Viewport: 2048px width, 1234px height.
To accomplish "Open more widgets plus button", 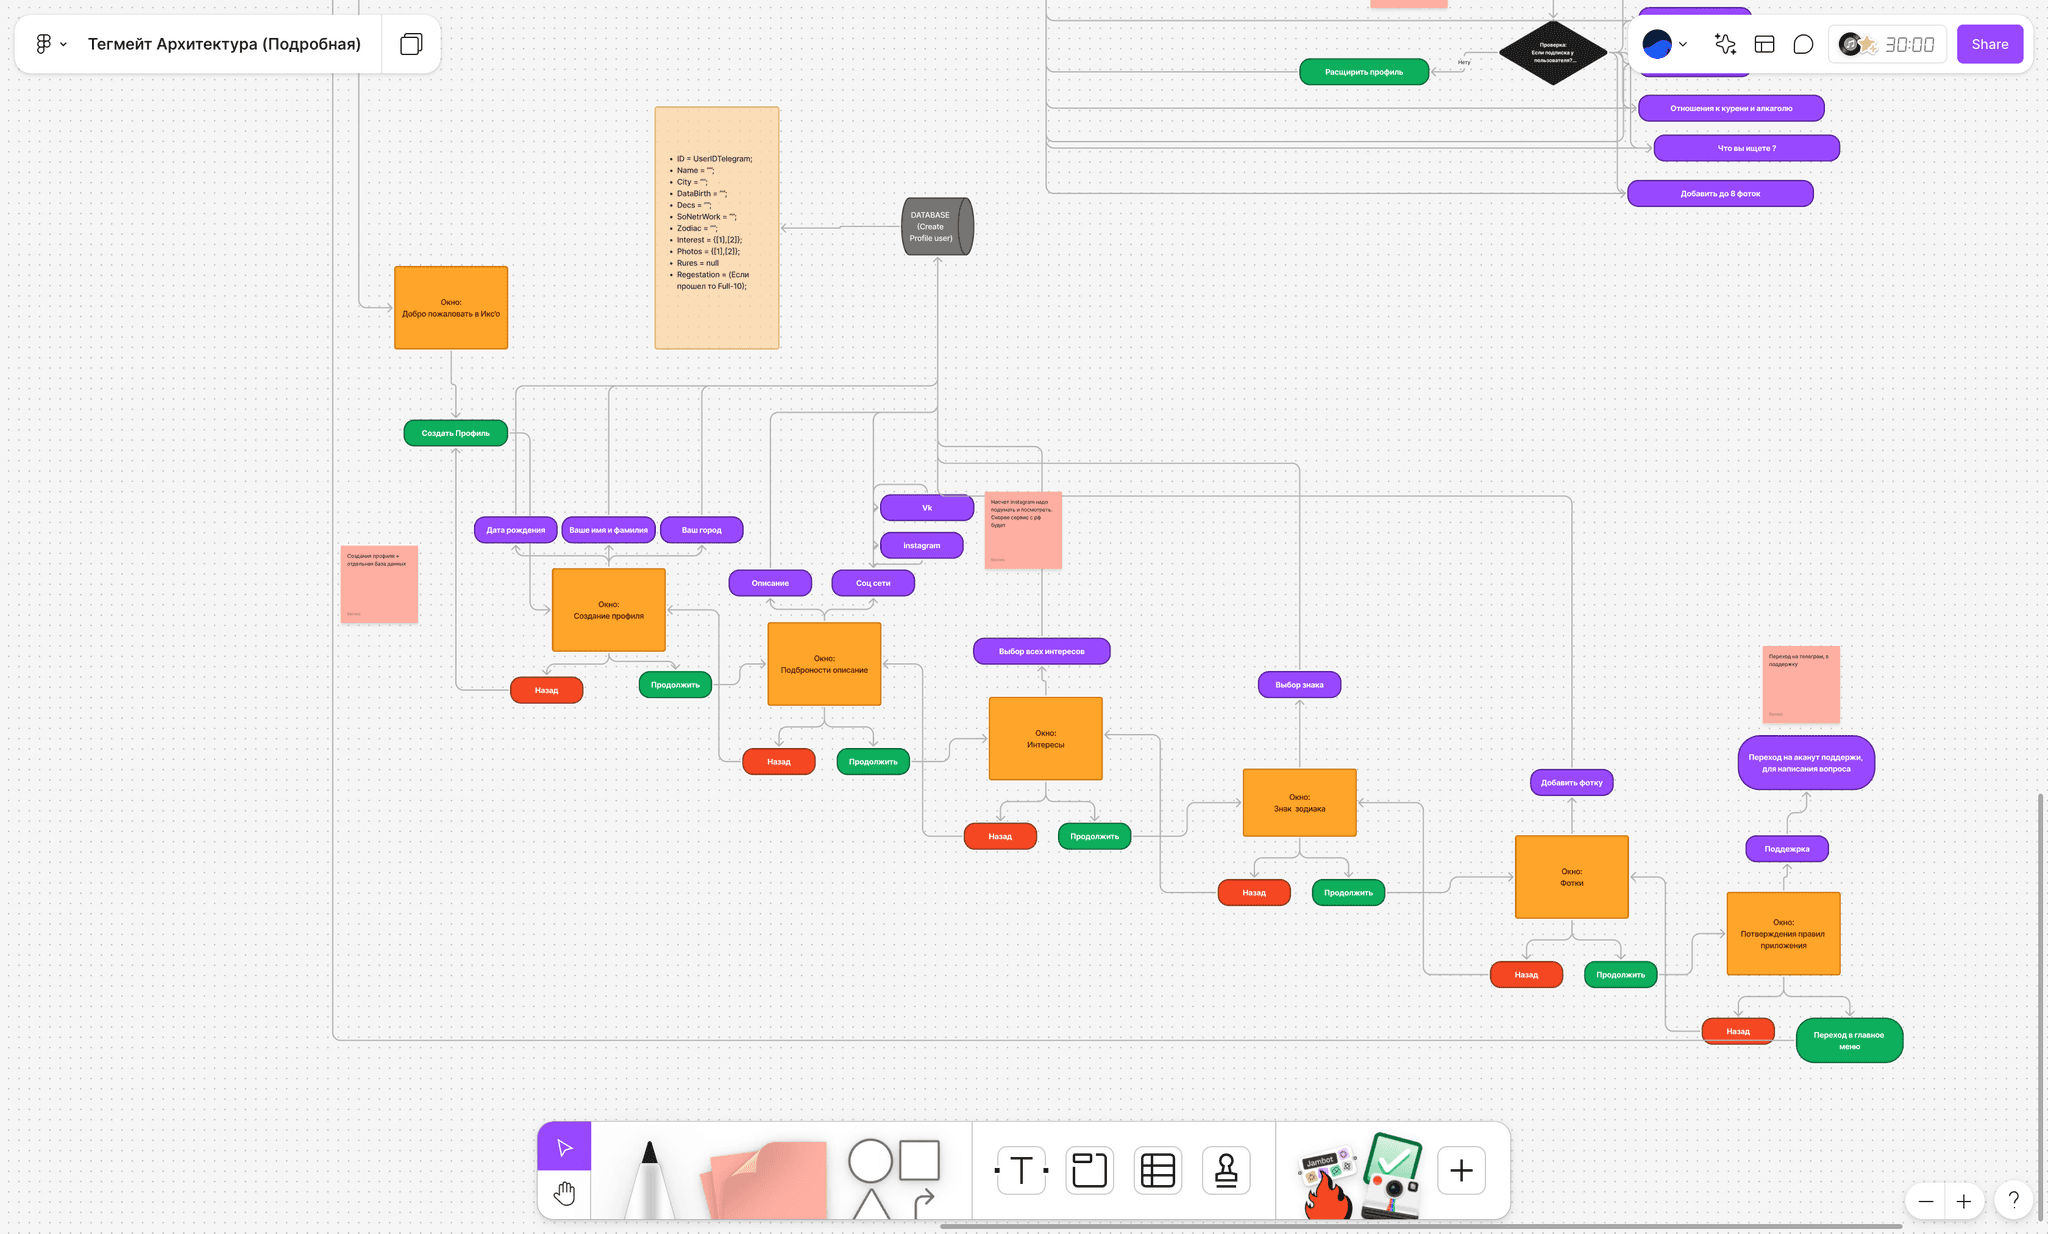I will (1461, 1170).
